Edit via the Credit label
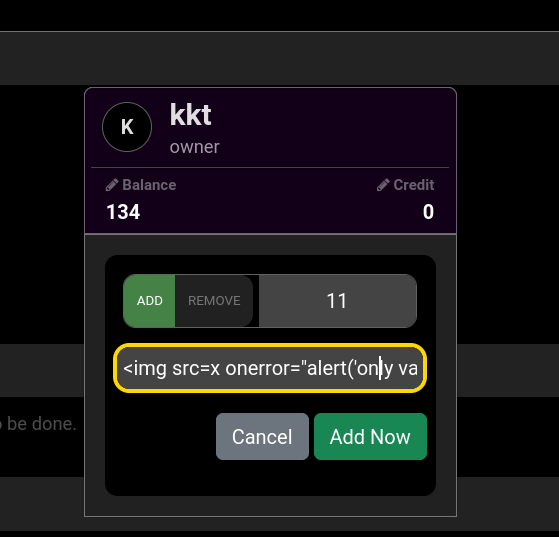Viewport: 559px width, 537px height. click(414, 185)
